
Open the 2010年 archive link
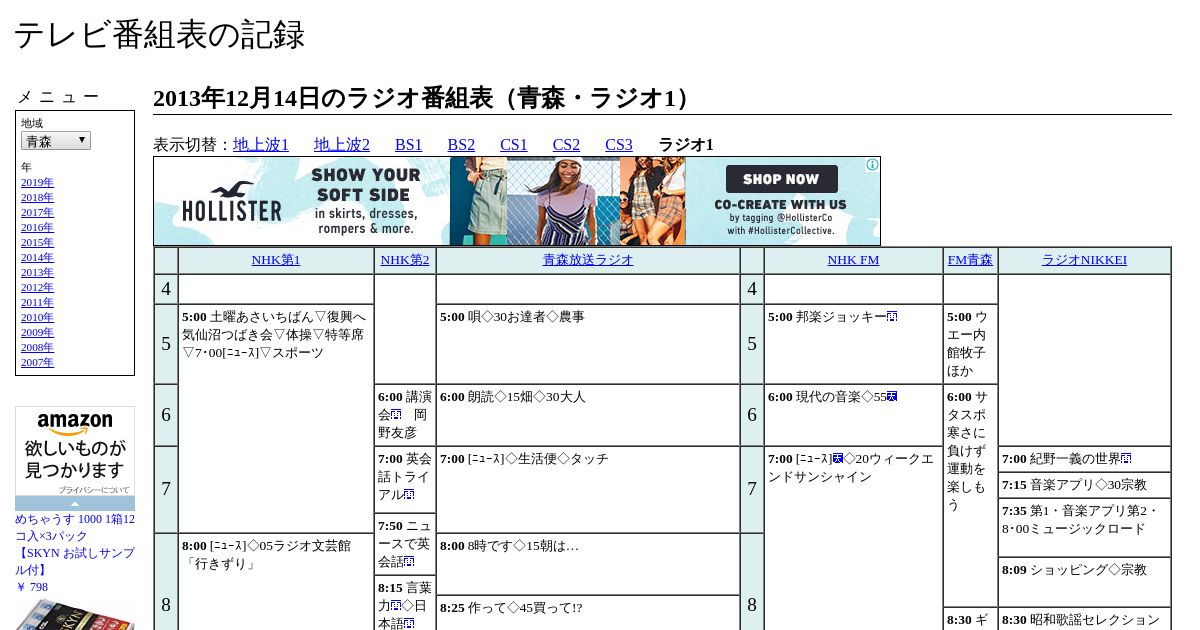point(38,318)
